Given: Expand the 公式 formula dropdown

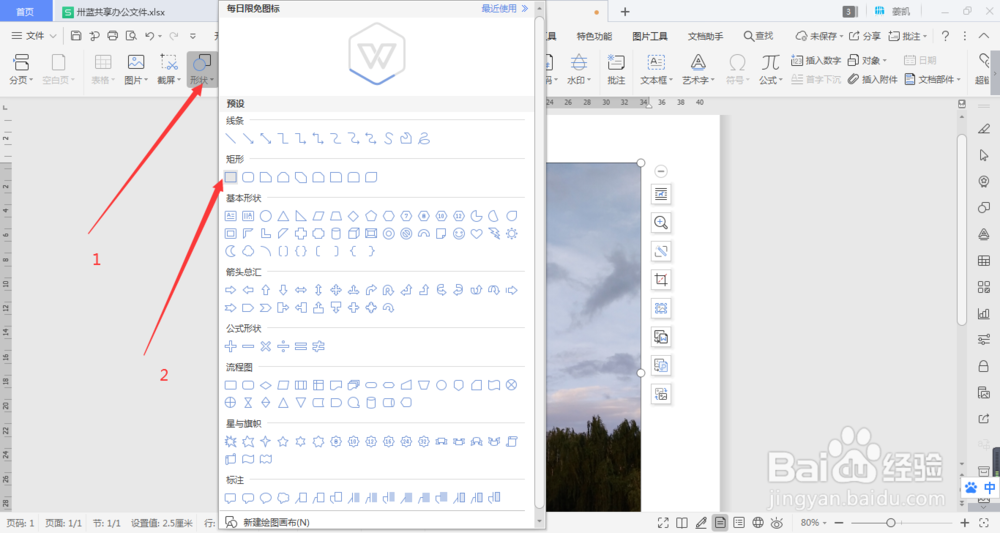Looking at the screenshot, I should click(770, 69).
